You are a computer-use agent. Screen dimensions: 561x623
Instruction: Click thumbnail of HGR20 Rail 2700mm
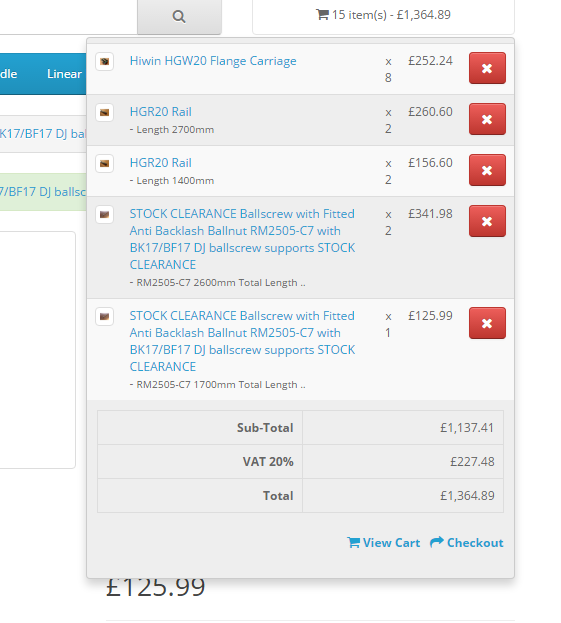(104, 112)
